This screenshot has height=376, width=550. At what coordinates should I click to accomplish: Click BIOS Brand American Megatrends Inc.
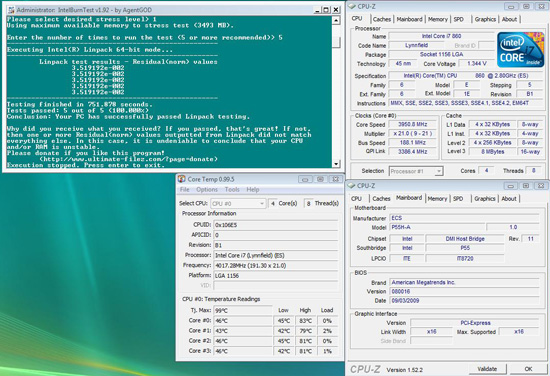point(464,282)
